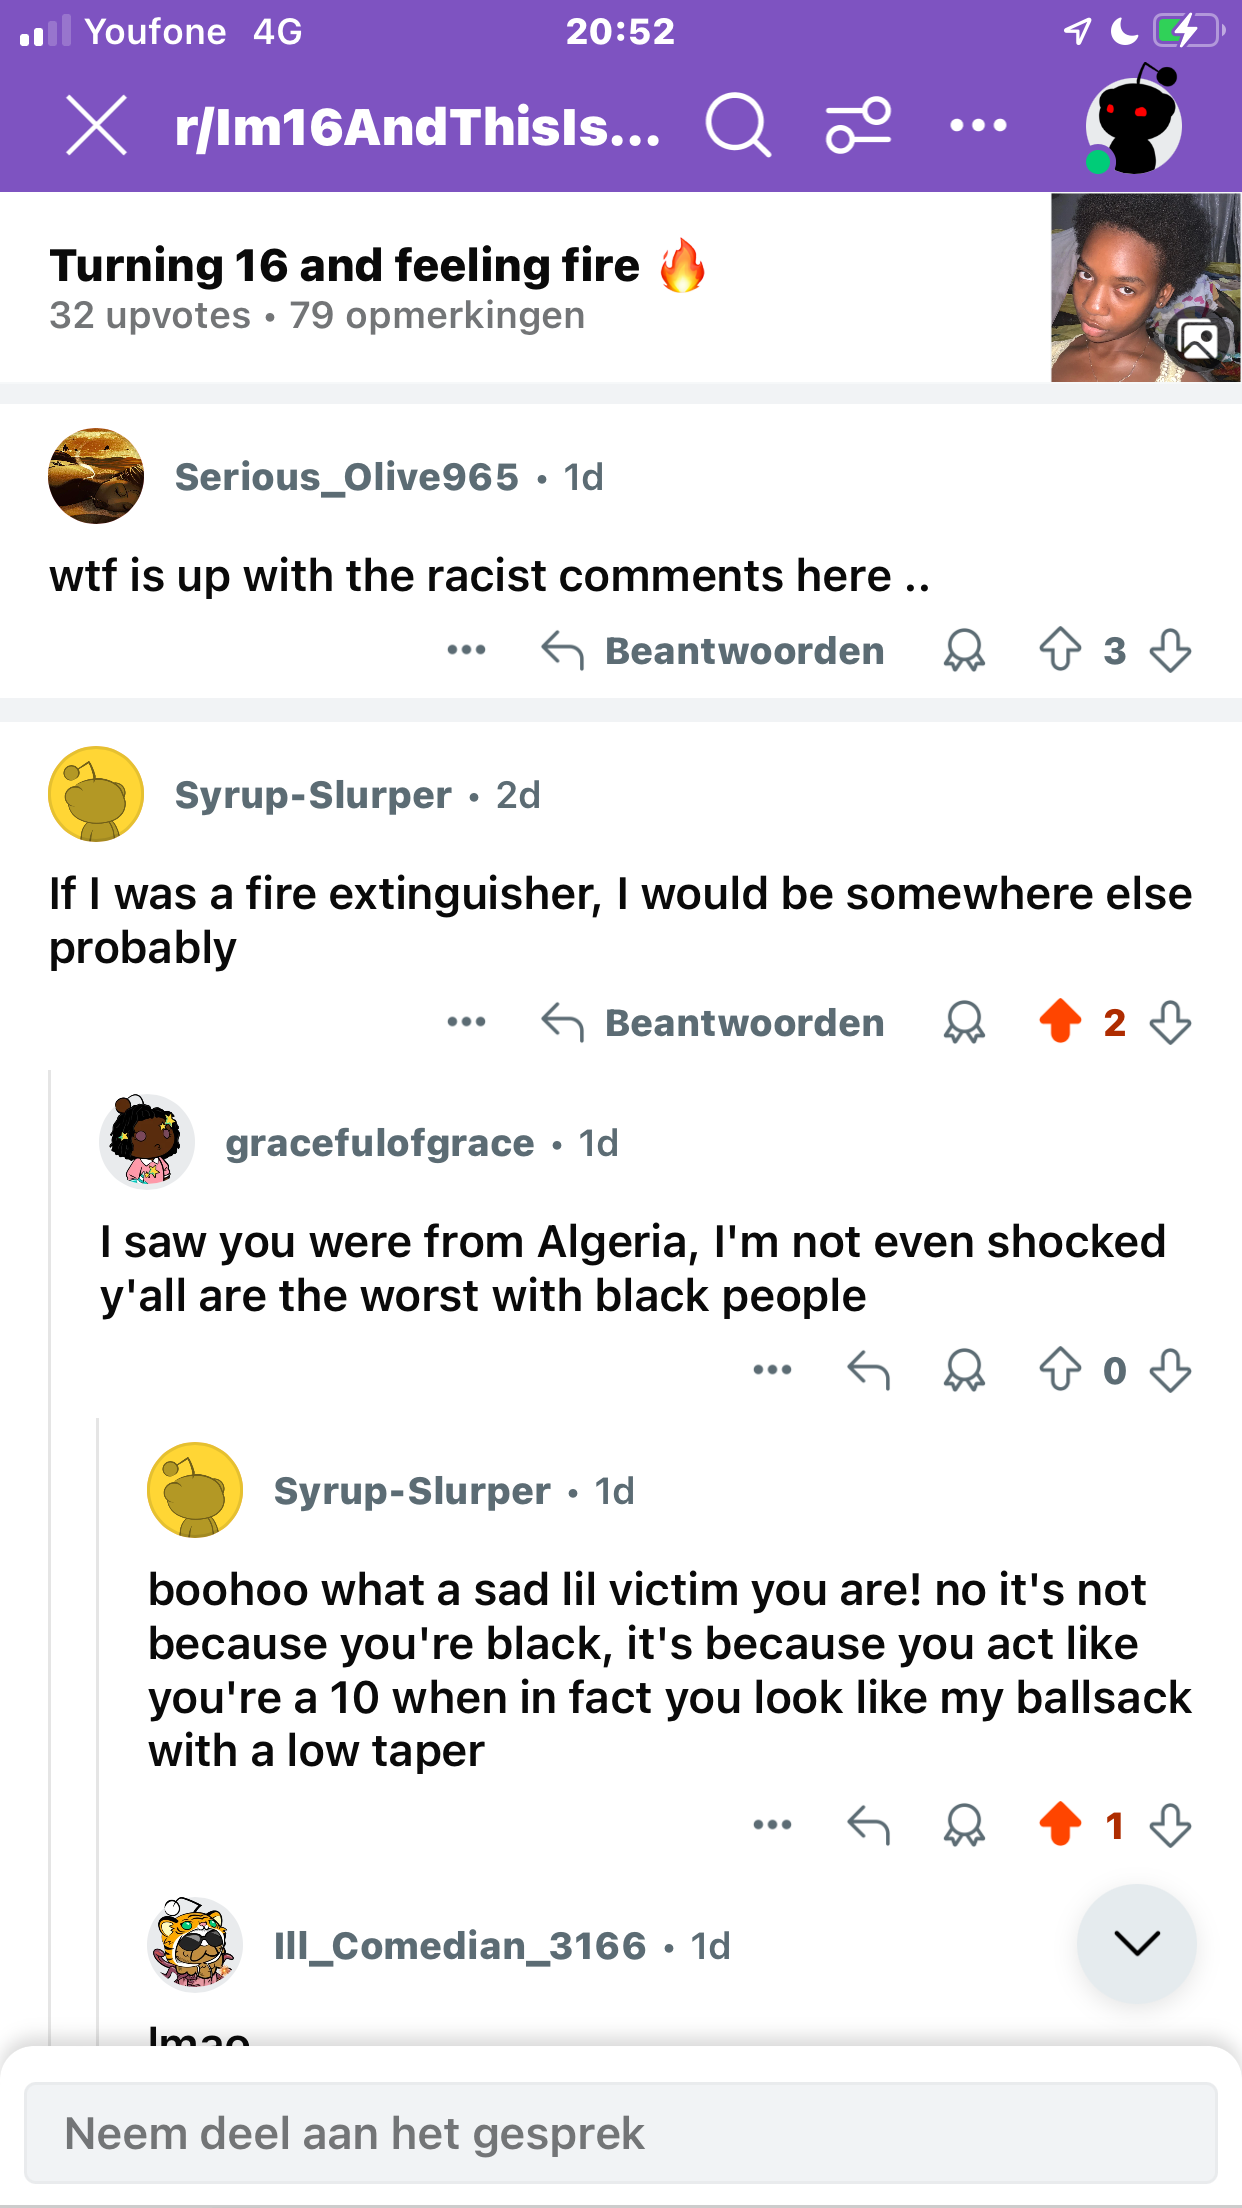
Task: Upvote Serious_Olive965's comment
Action: [1060, 650]
